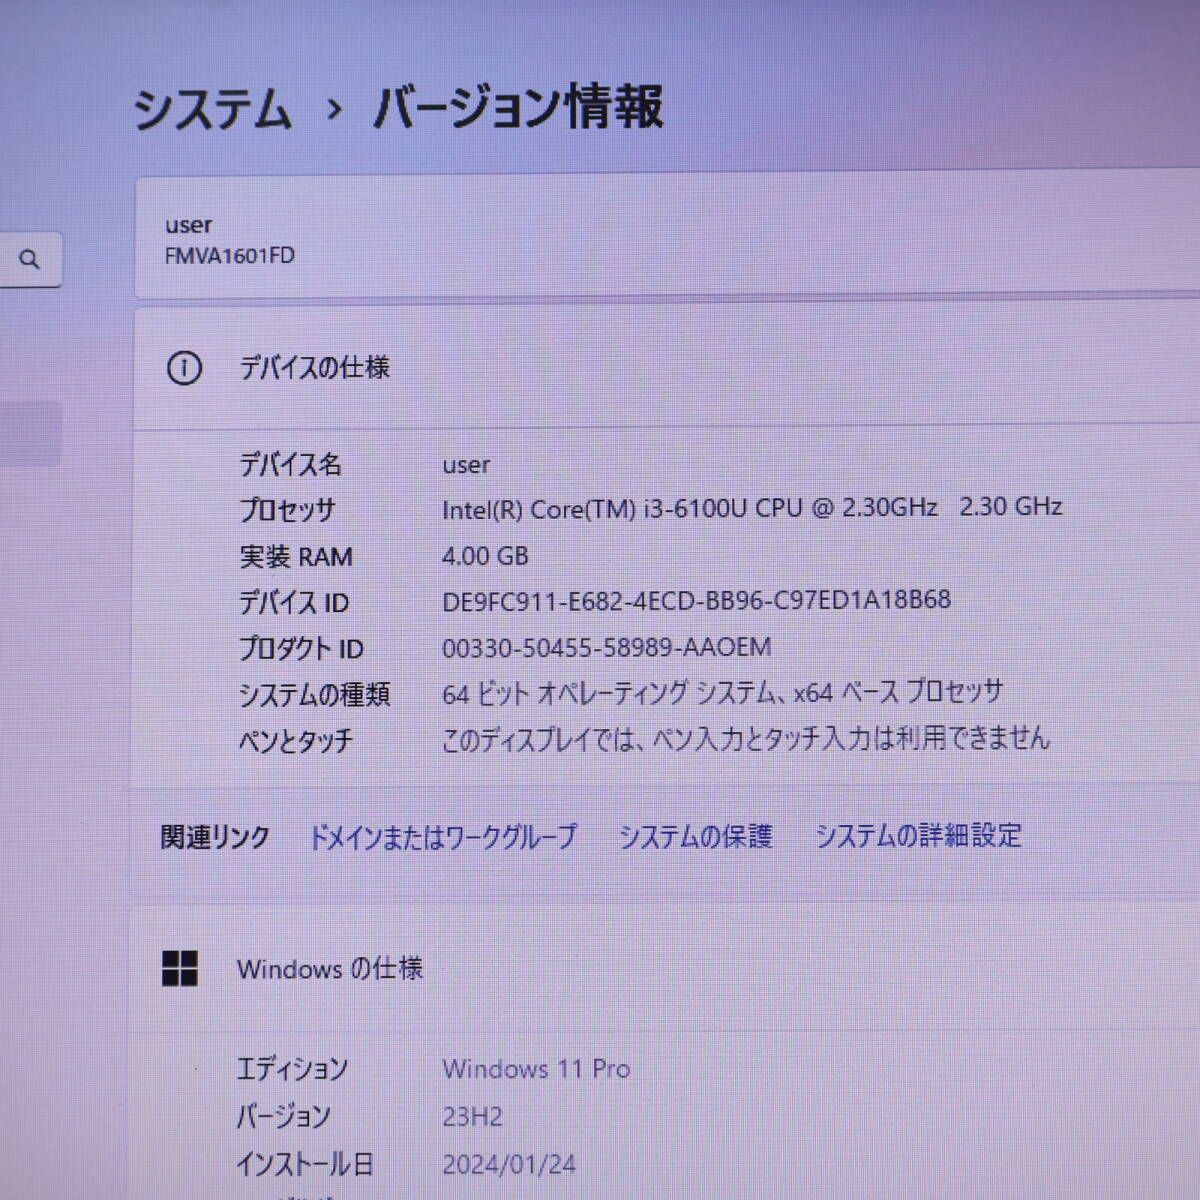Click the デバイス ID label
The image size is (1200, 1200).
pos(294,603)
